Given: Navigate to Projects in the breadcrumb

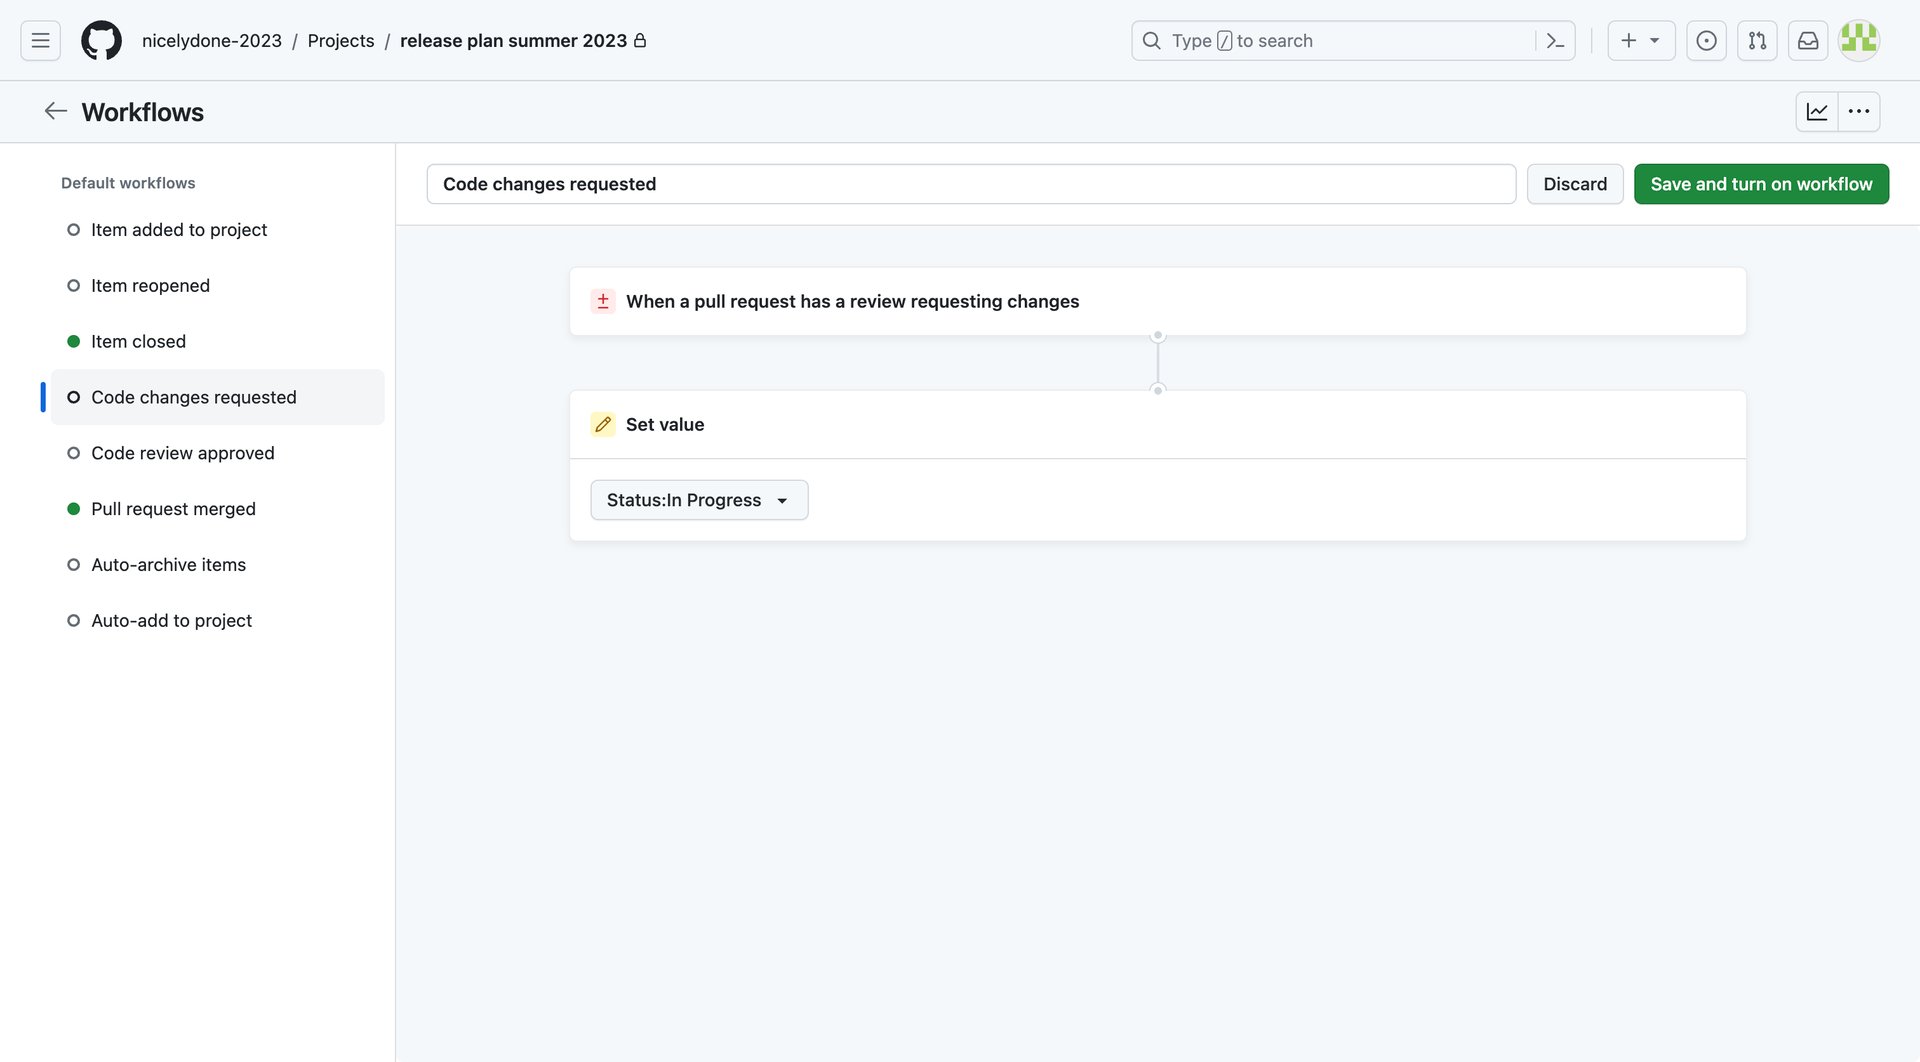Looking at the screenshot, I should [x=341, y=40].
